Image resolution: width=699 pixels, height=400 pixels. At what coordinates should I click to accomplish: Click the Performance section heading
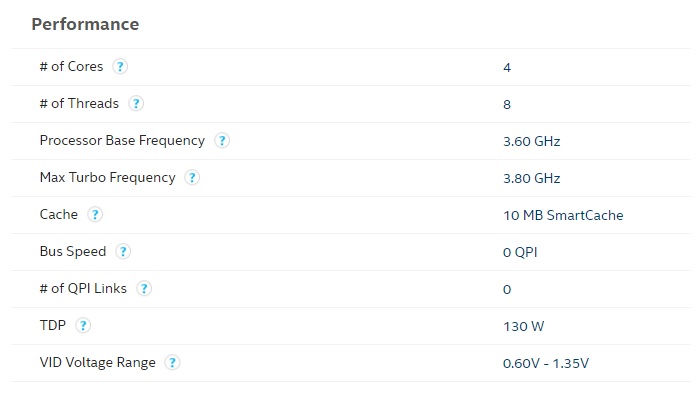pos(85,24)
